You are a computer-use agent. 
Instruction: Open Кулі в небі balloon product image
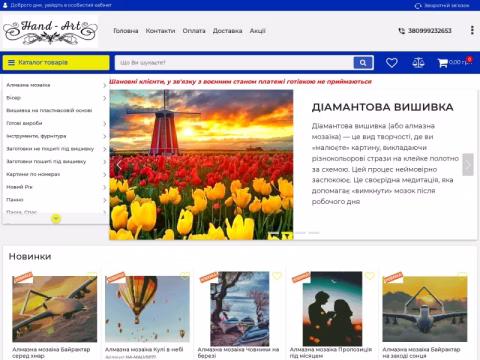pos(147,309)
